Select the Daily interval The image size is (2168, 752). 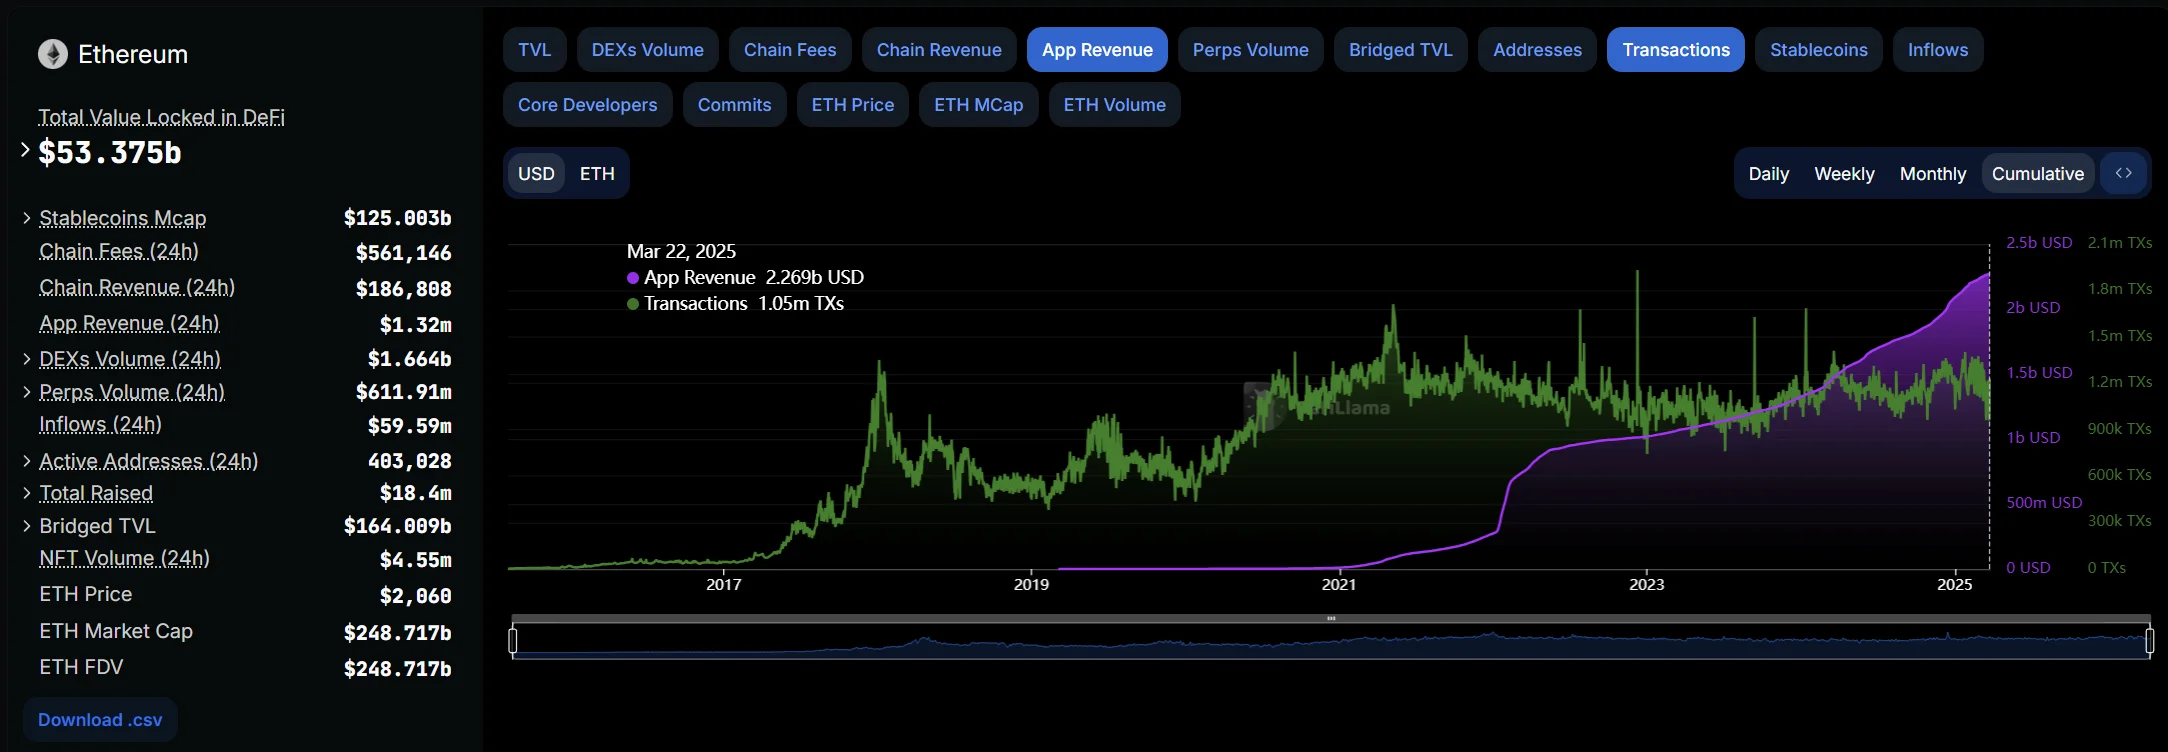click(x=1768, y=174)
